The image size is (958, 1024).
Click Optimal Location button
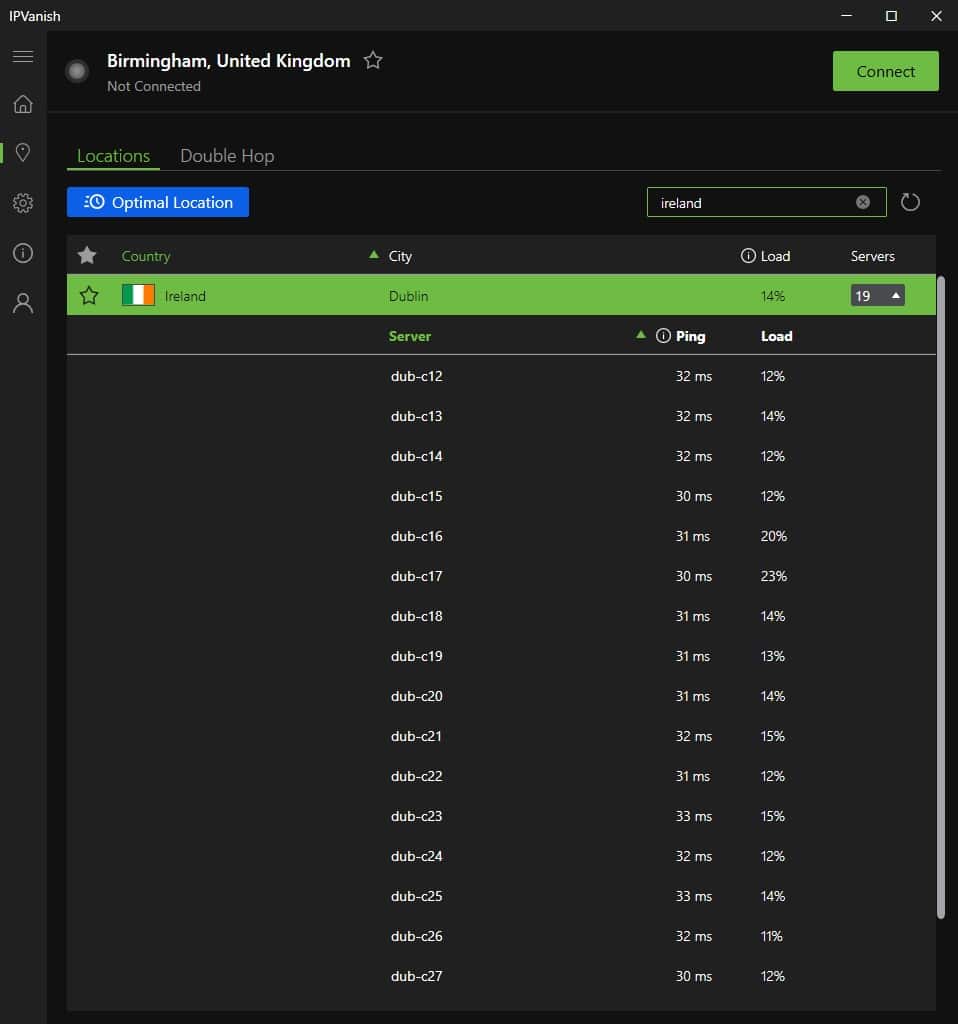(x=158, y=202)
